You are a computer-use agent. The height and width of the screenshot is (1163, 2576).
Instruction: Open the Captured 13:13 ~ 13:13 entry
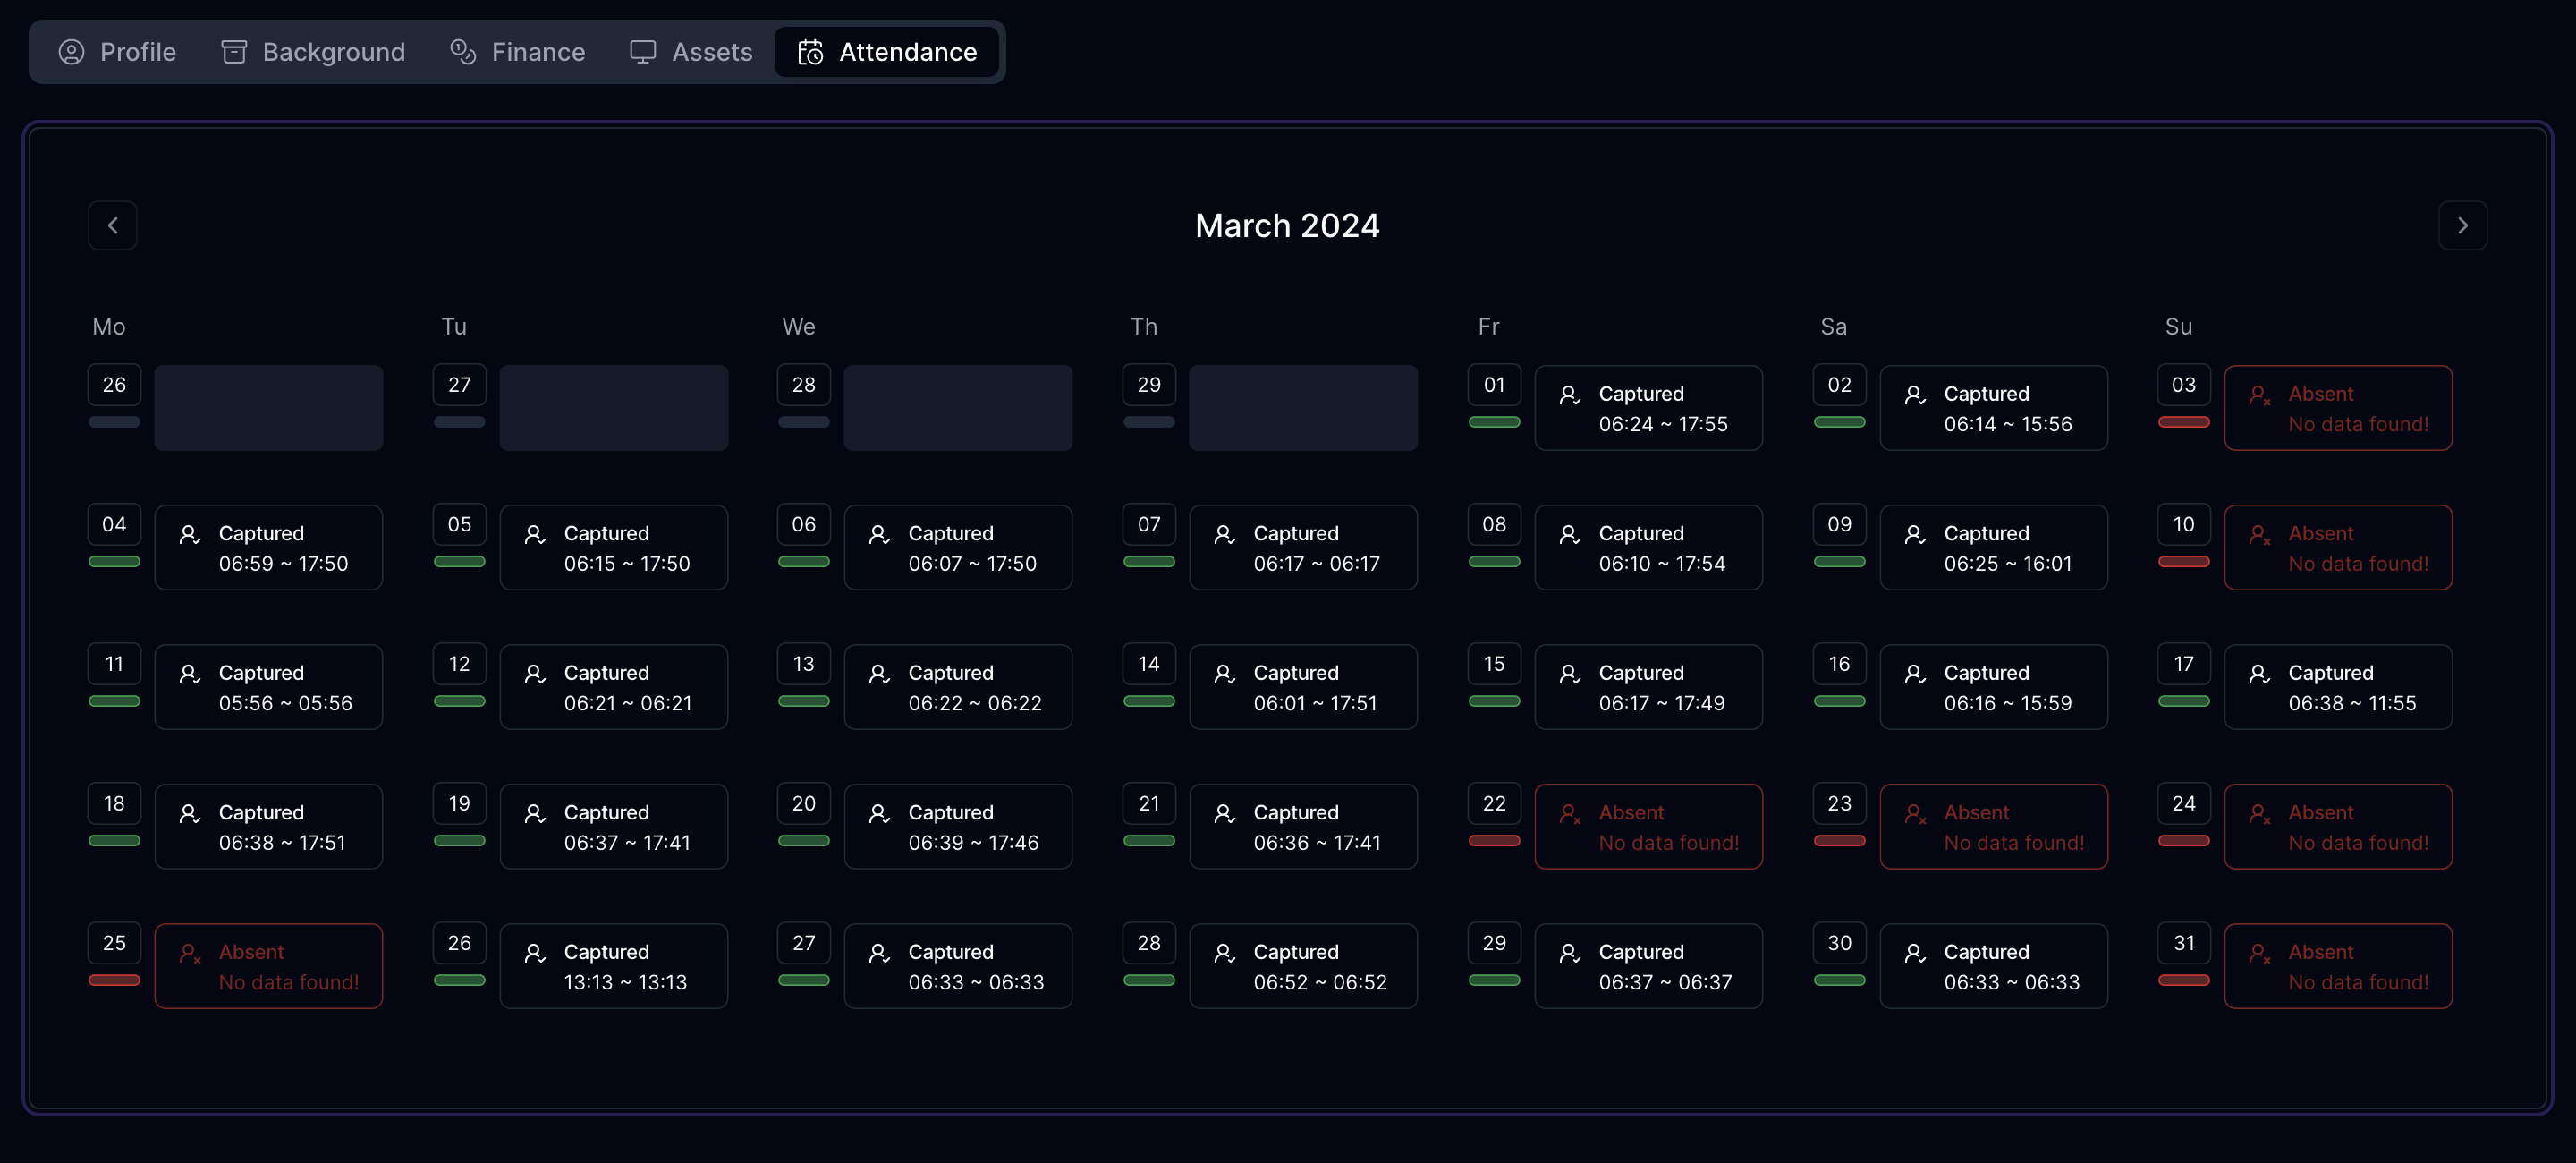[613, 966]
